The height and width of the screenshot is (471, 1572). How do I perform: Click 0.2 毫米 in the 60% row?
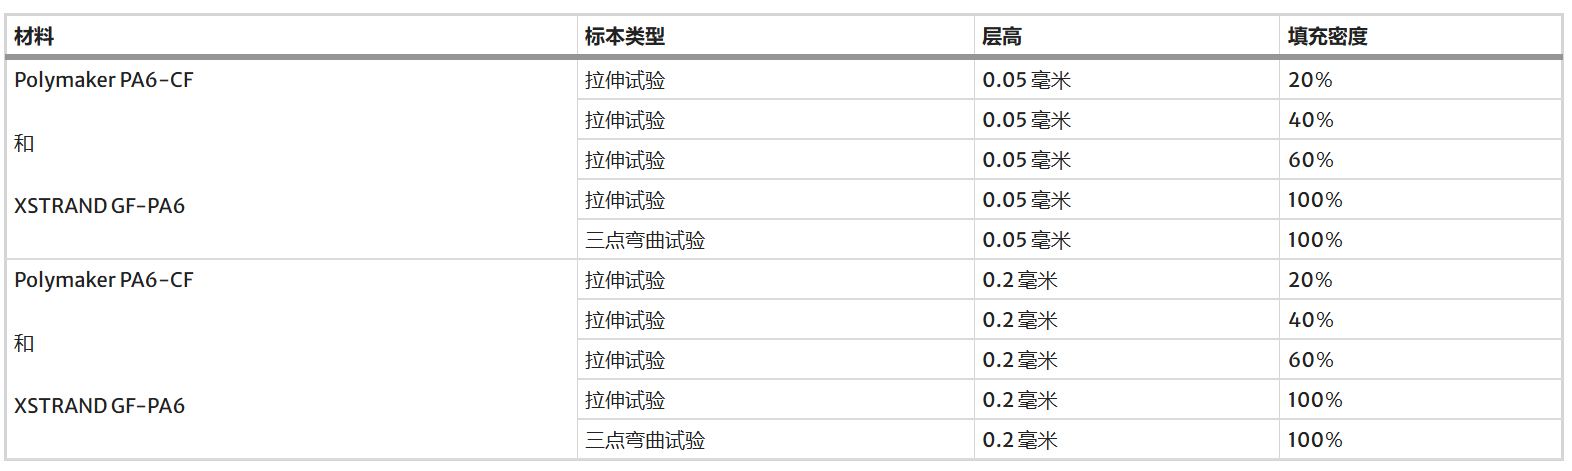(1020, 360)
